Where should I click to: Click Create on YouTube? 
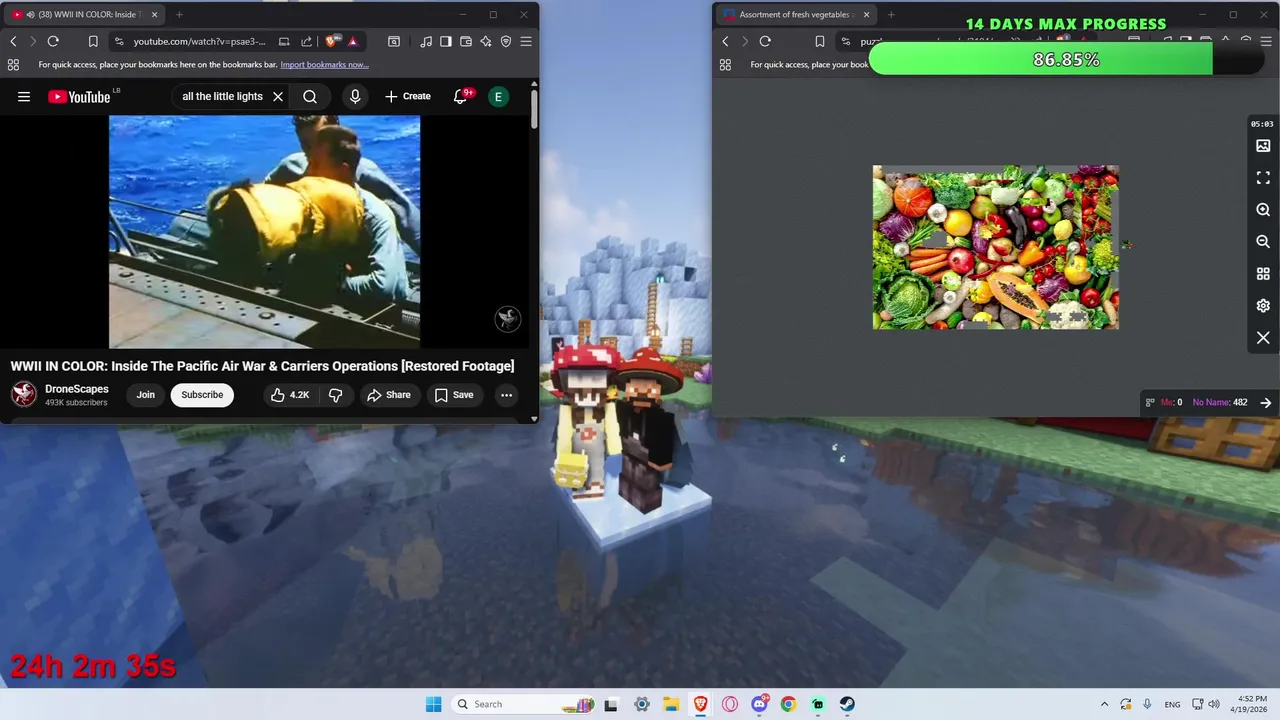[x=407, y=97]
